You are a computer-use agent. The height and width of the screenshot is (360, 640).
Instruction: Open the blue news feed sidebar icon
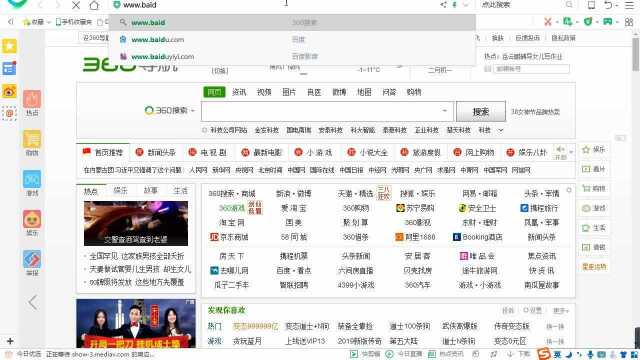tap(9, 69)
